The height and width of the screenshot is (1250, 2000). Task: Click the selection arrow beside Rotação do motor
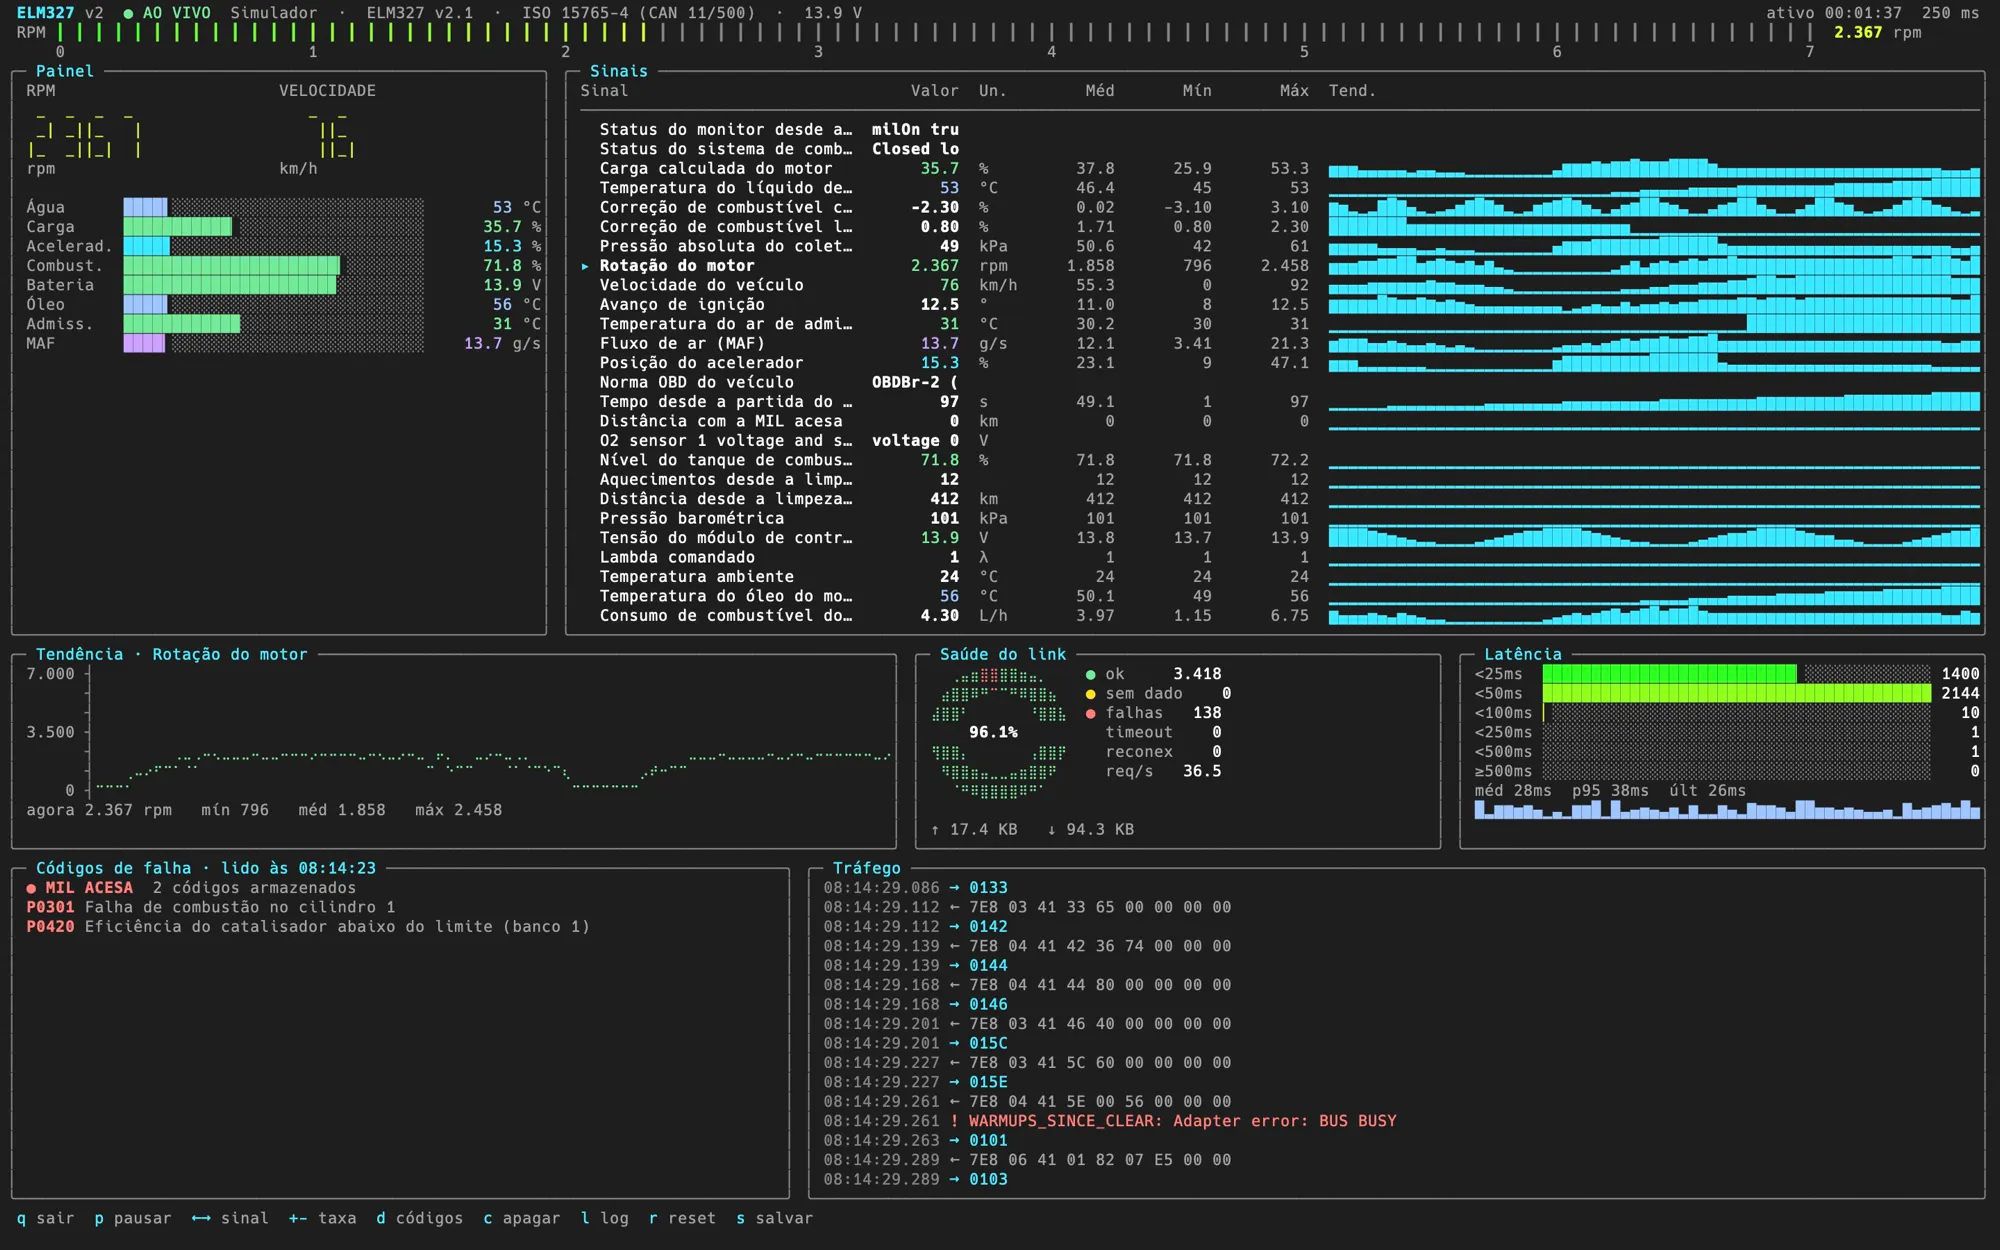[x=585, y=266]
